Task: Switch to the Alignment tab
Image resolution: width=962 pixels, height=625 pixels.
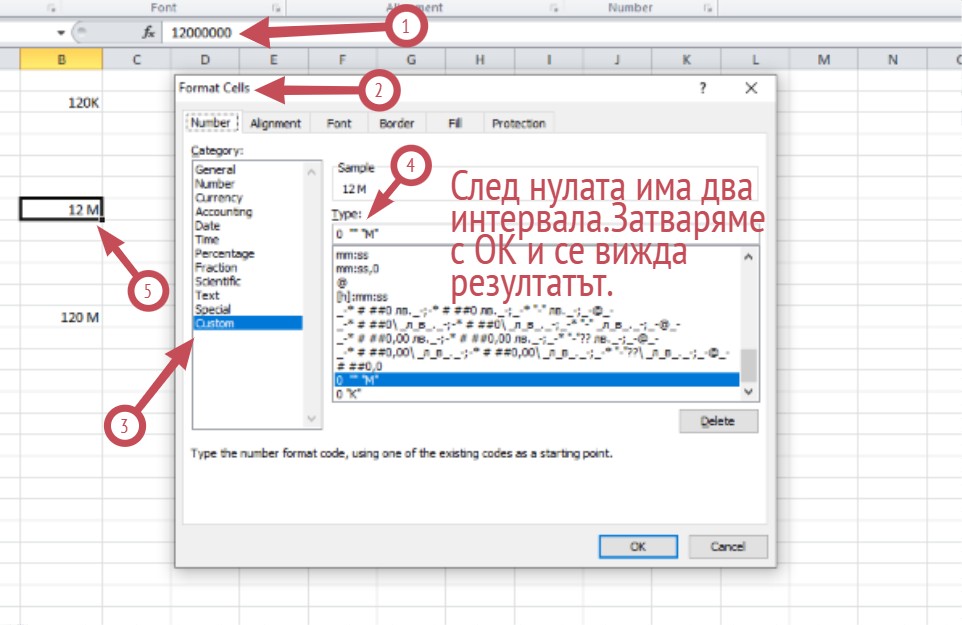Action: coord(275,123)
